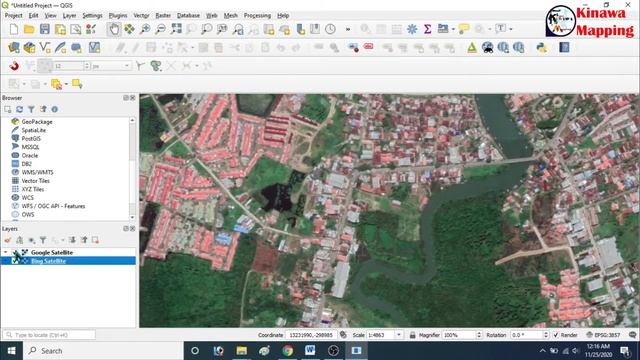This screenshot has width=640, height=360.
Task: Click the Magnifier percentage stepper
Action: 479,335
